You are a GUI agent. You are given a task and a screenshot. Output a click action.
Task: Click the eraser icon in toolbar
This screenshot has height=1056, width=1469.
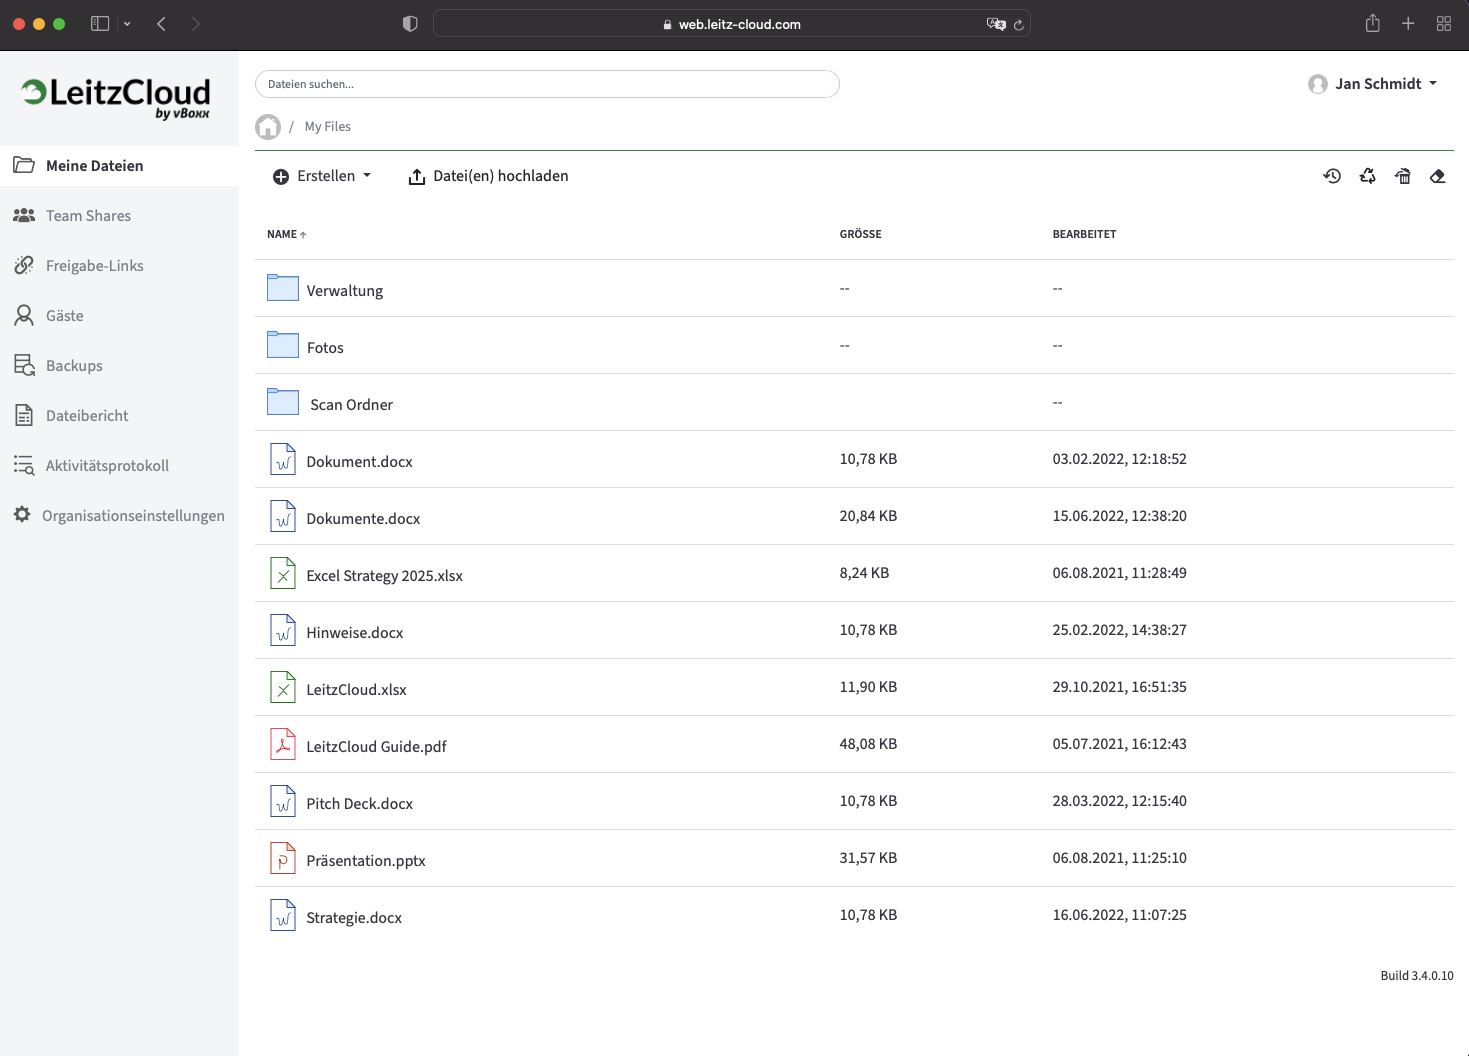pos(1438,176)
